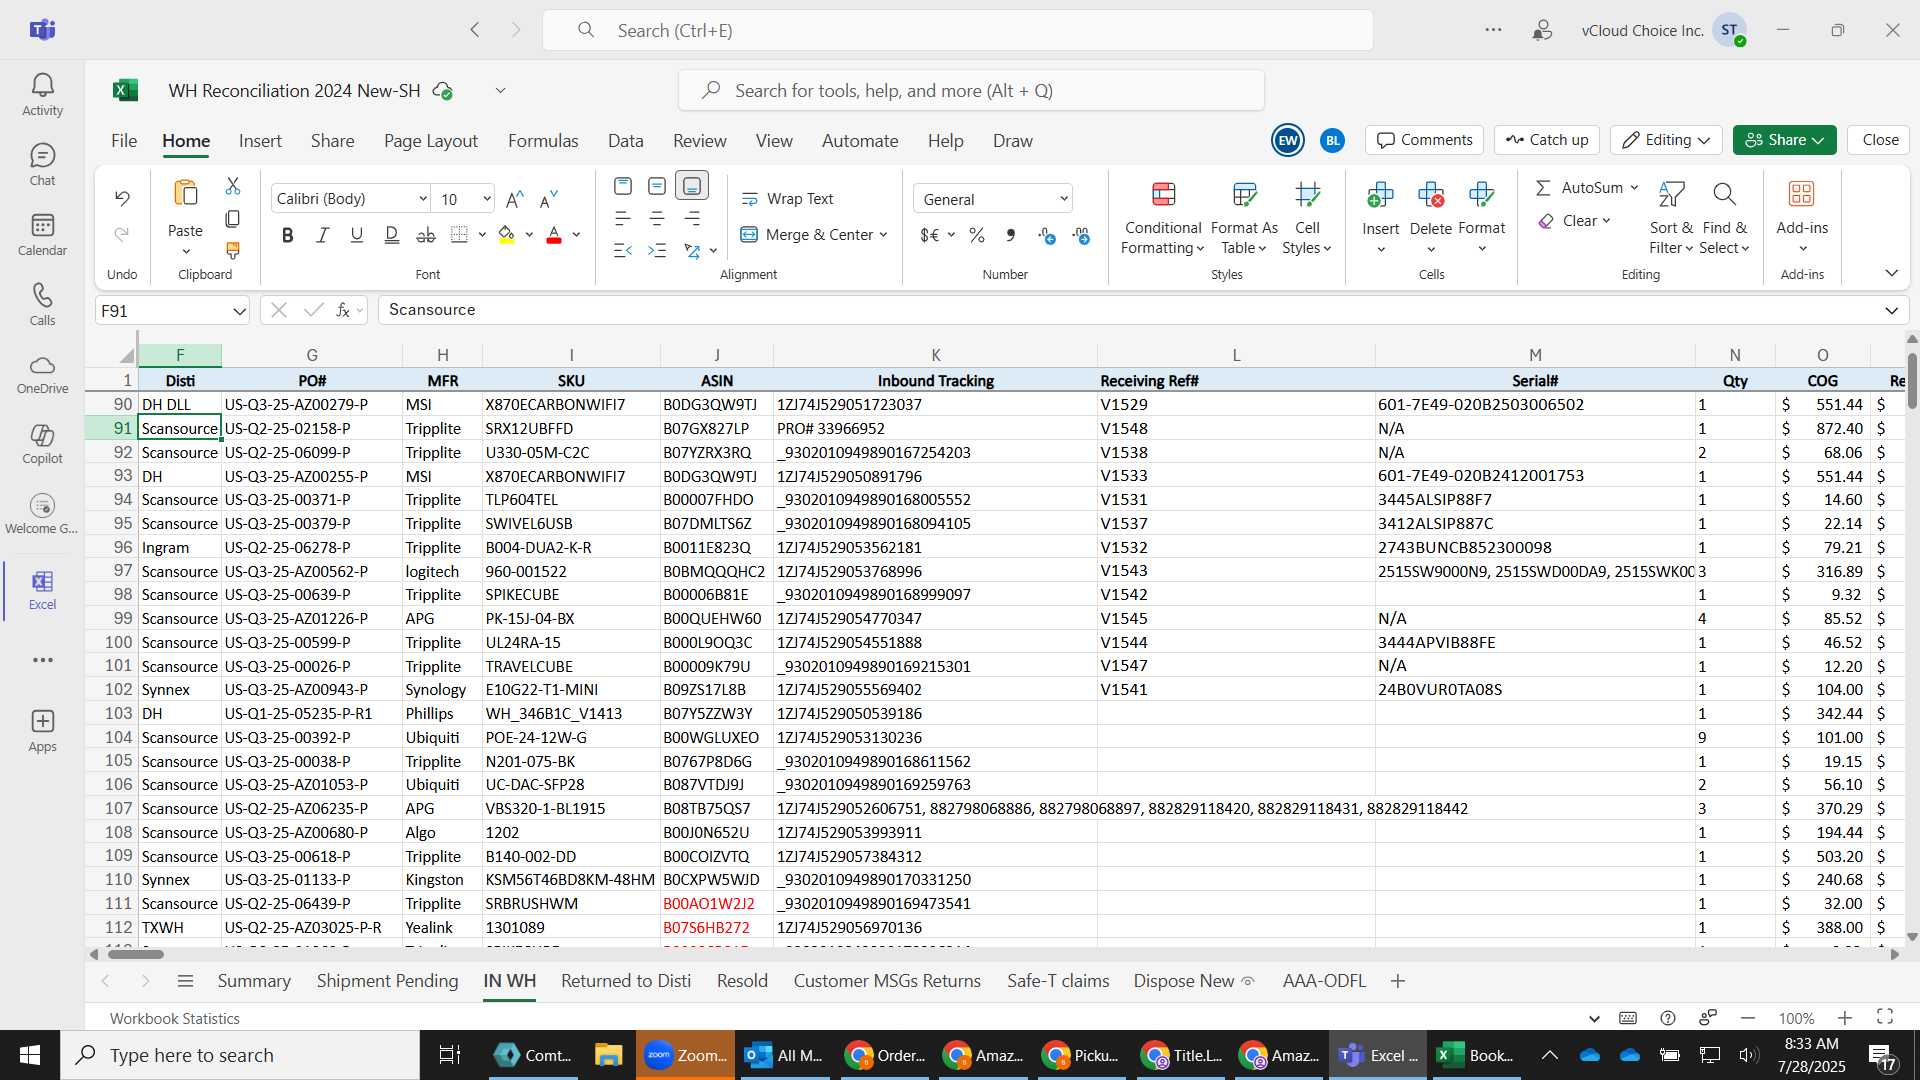The width and height of the screenshot is (1920, 1080).
Task: Toggle Underline formatting
Action: [357, 235]
